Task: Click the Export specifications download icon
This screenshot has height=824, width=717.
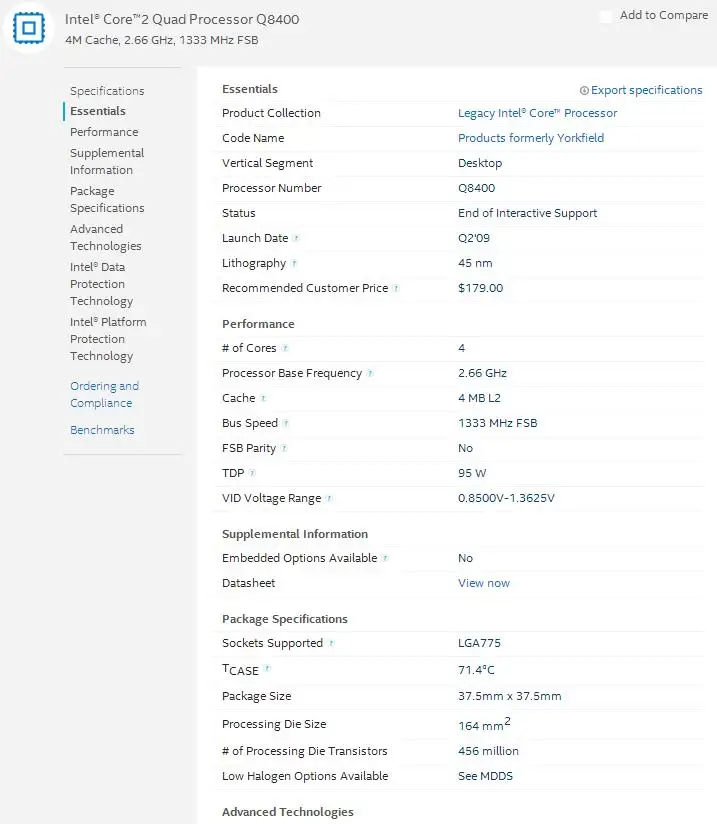Action: coord(585,91)
